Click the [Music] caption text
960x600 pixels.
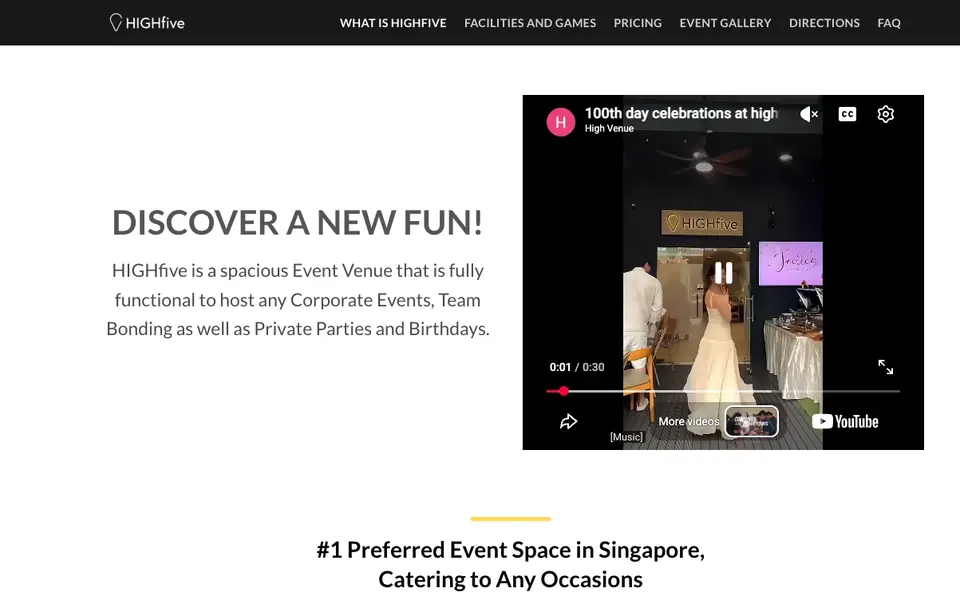(626, 437)
